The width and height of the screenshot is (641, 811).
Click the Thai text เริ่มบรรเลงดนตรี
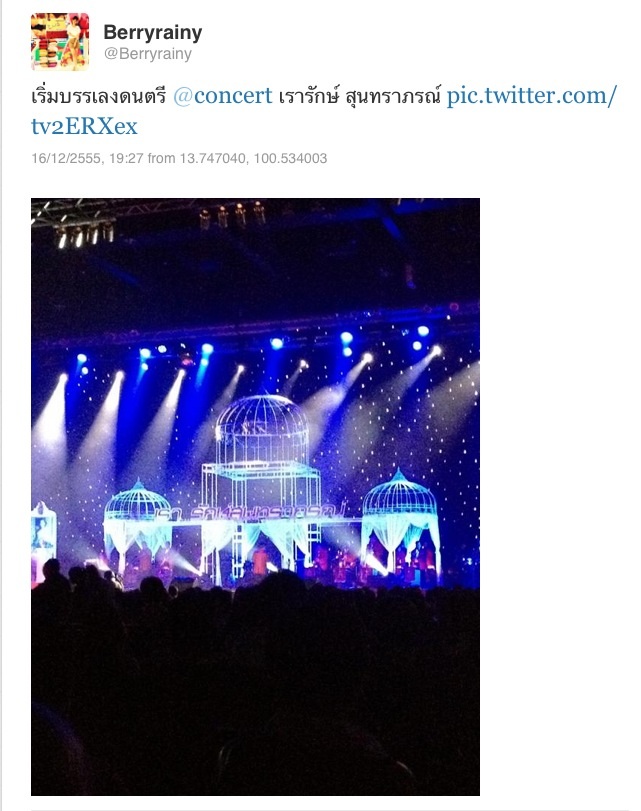[x=99, y=96]
